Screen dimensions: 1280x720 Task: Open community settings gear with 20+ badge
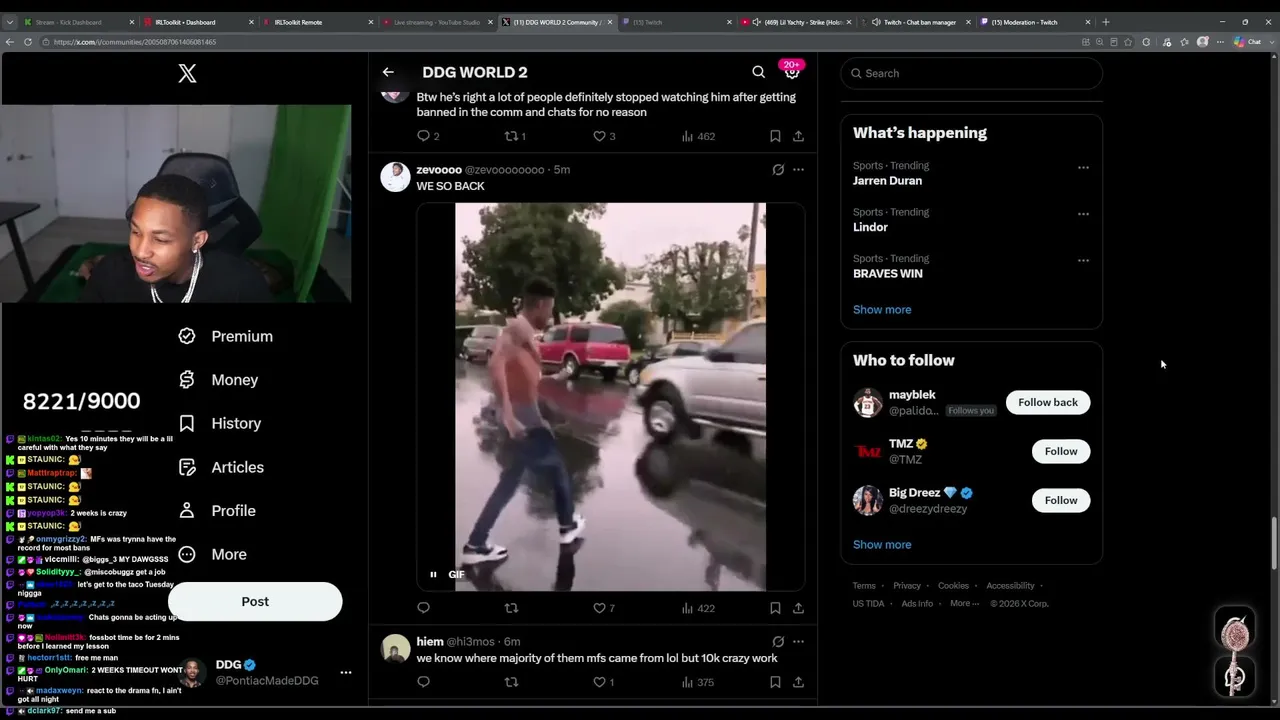[791, 72]
